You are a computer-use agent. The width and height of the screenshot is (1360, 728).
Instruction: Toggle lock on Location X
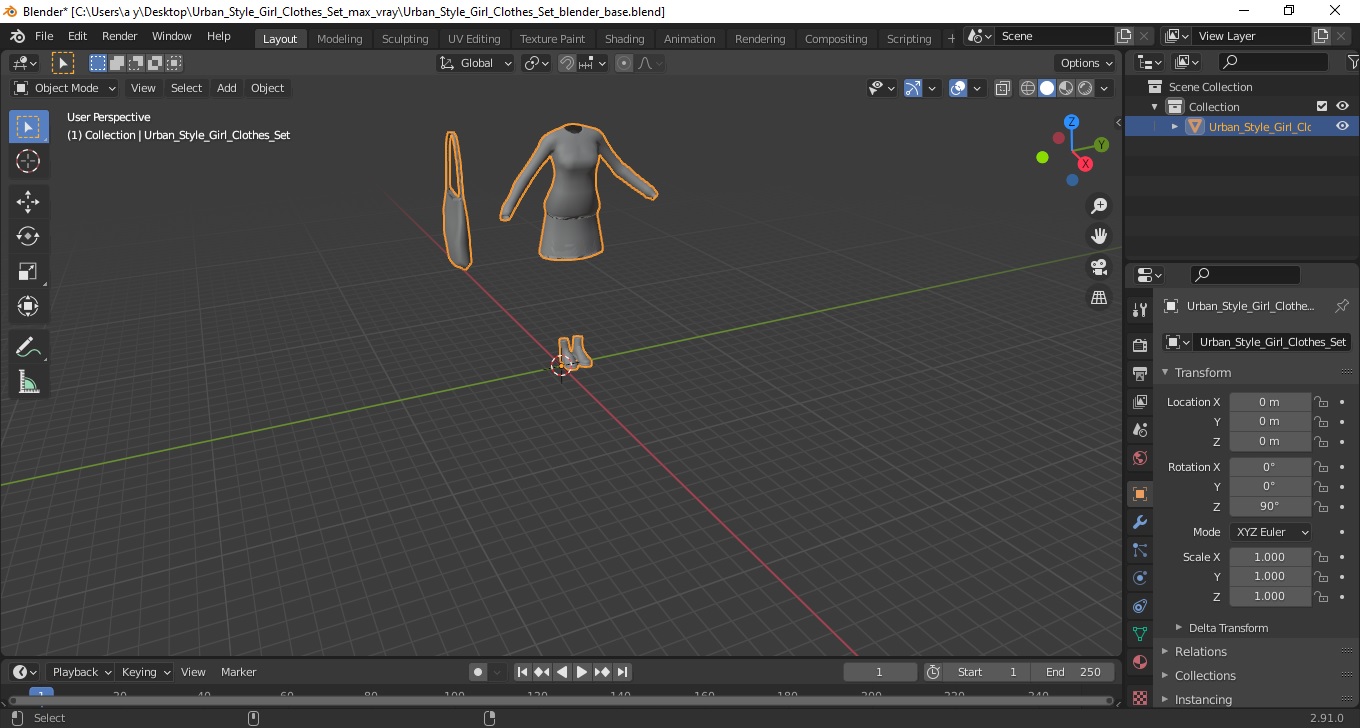pos(1321,402)
